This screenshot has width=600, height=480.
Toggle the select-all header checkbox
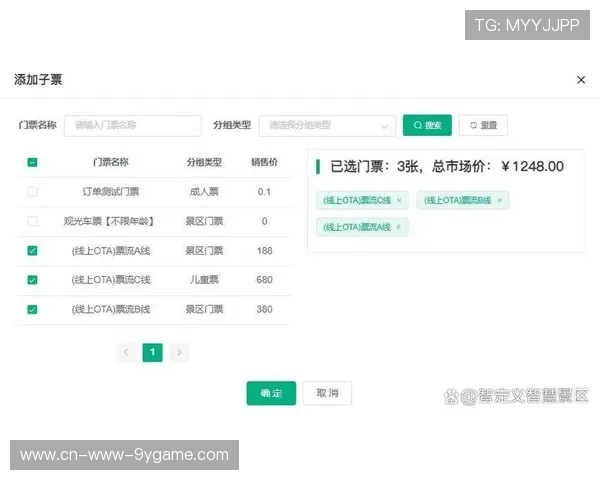tap(33, 162)
